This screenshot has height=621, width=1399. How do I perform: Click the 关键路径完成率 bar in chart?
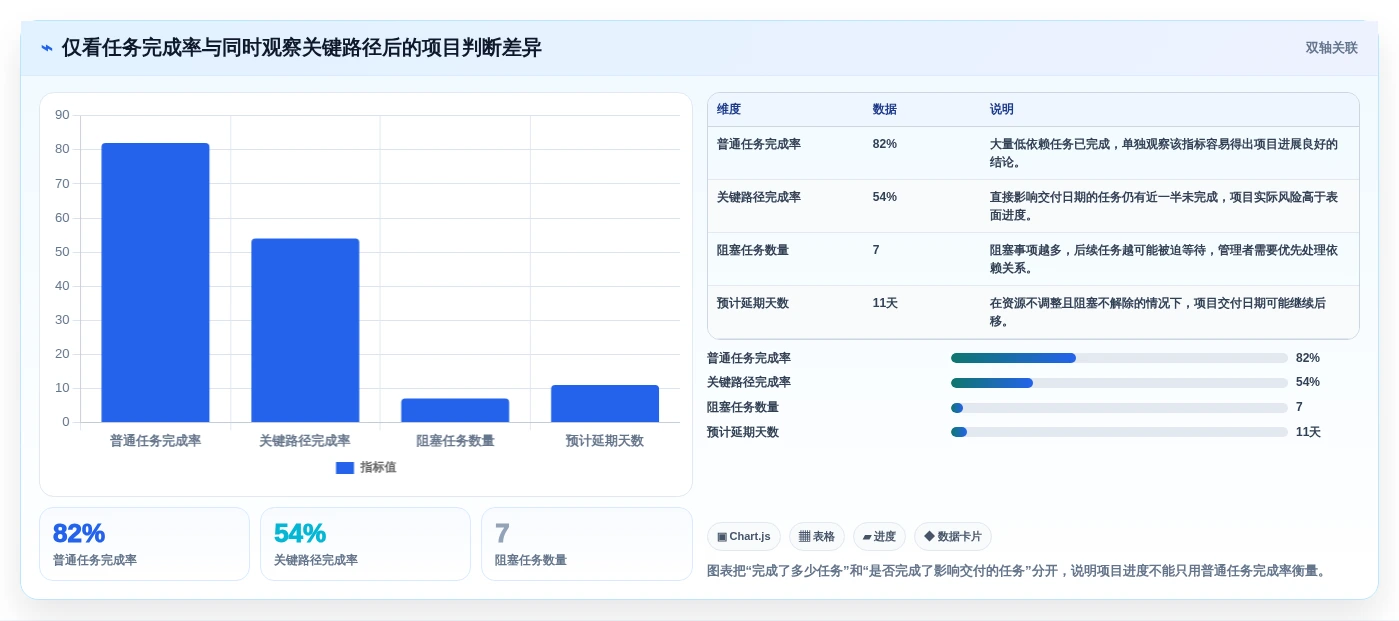tap(305, 330)
